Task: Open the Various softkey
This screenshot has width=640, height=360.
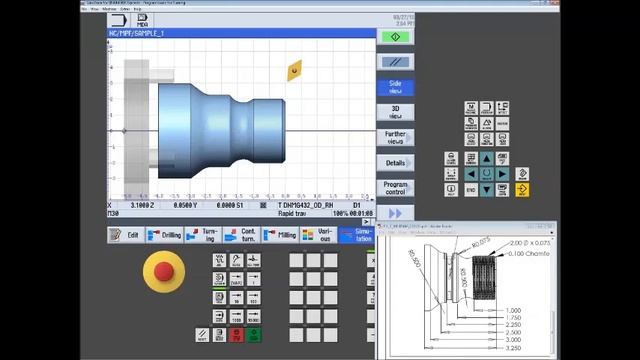Action: pos(318,235)
